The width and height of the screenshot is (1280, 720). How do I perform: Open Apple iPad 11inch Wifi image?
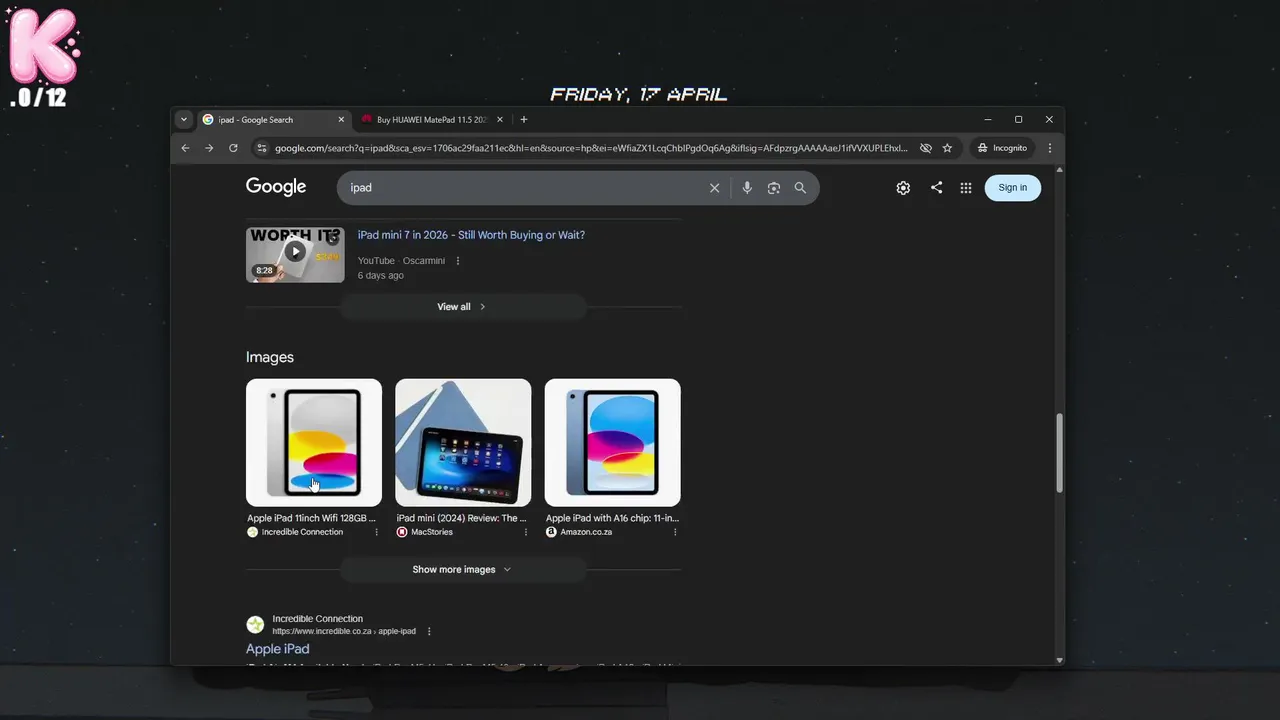314,442
